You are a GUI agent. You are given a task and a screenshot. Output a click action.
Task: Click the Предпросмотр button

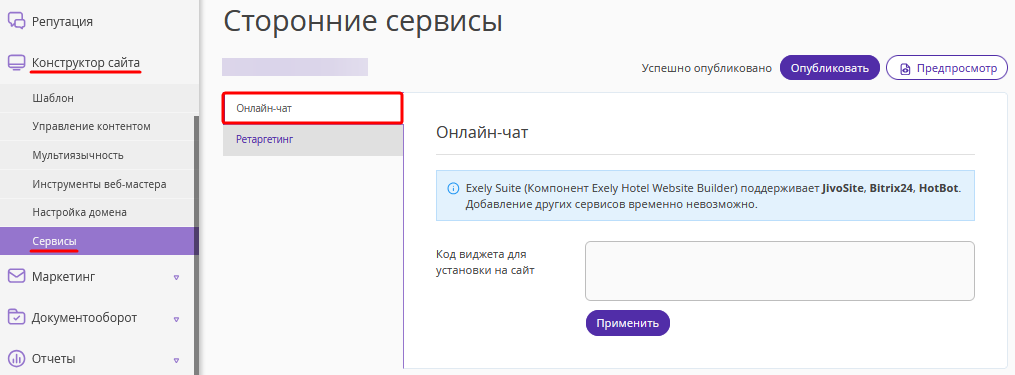pyautogui.click(x=946, y=68)
